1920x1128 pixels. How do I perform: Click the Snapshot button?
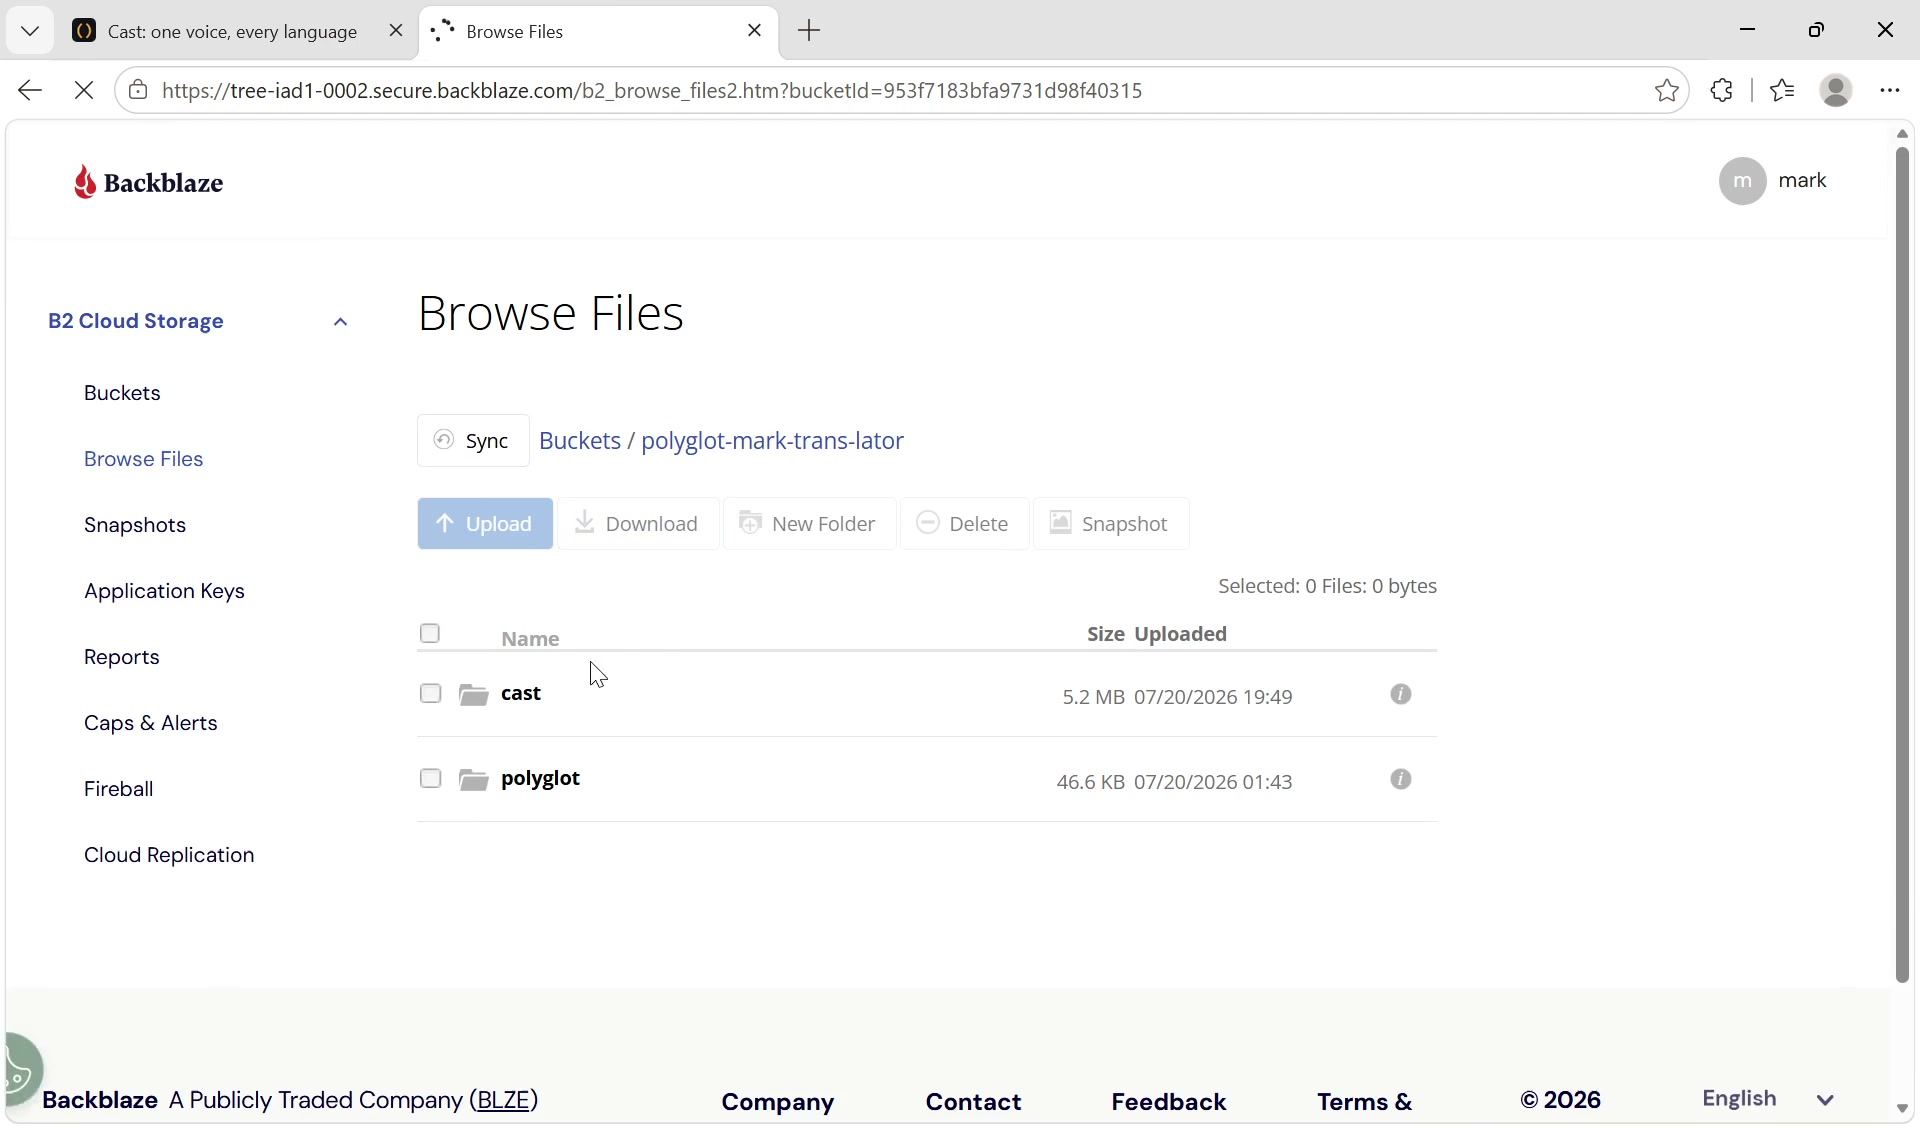pos(1111,524)
